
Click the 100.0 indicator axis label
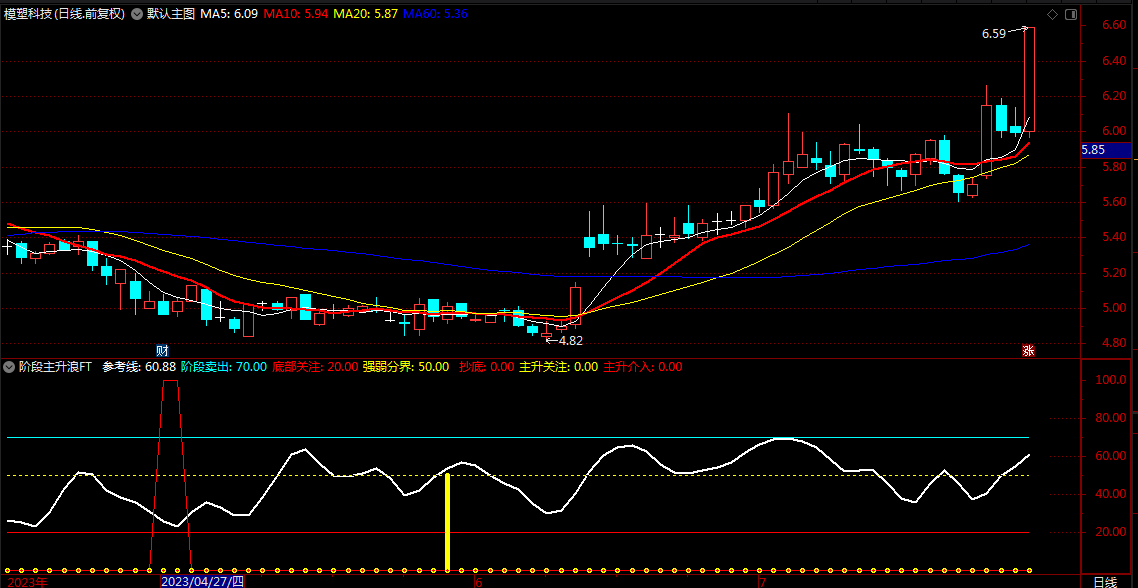click(1111, 380)
